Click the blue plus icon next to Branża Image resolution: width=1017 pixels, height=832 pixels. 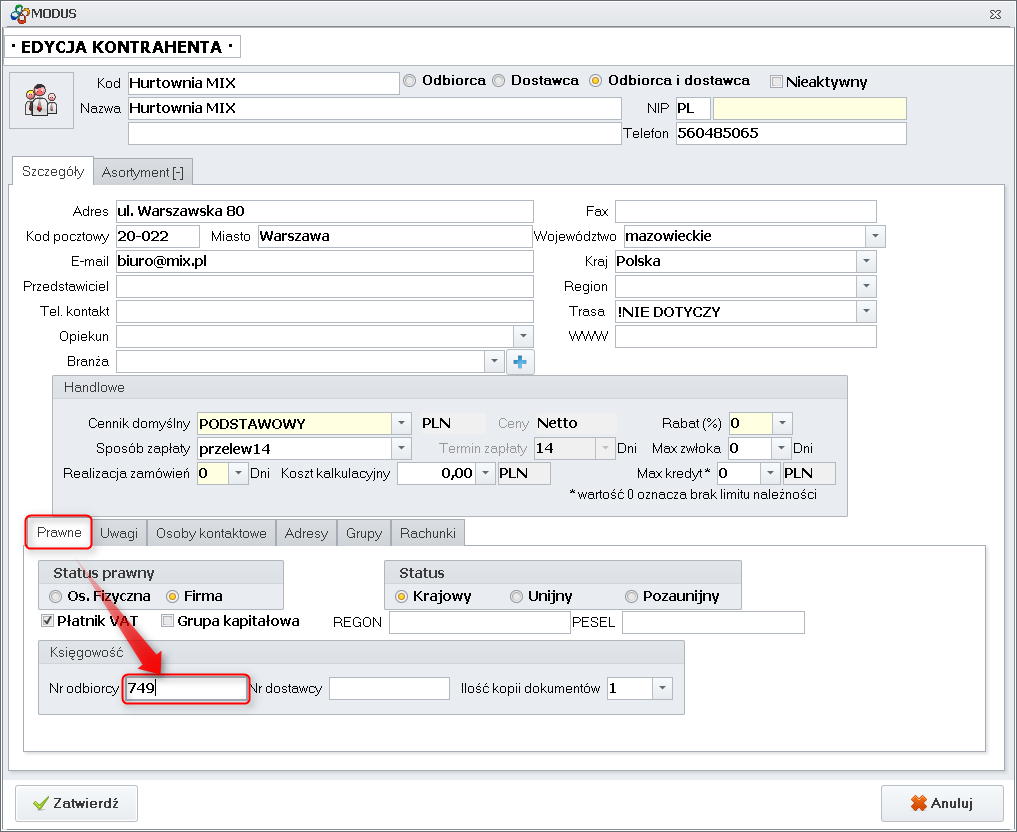520,362
